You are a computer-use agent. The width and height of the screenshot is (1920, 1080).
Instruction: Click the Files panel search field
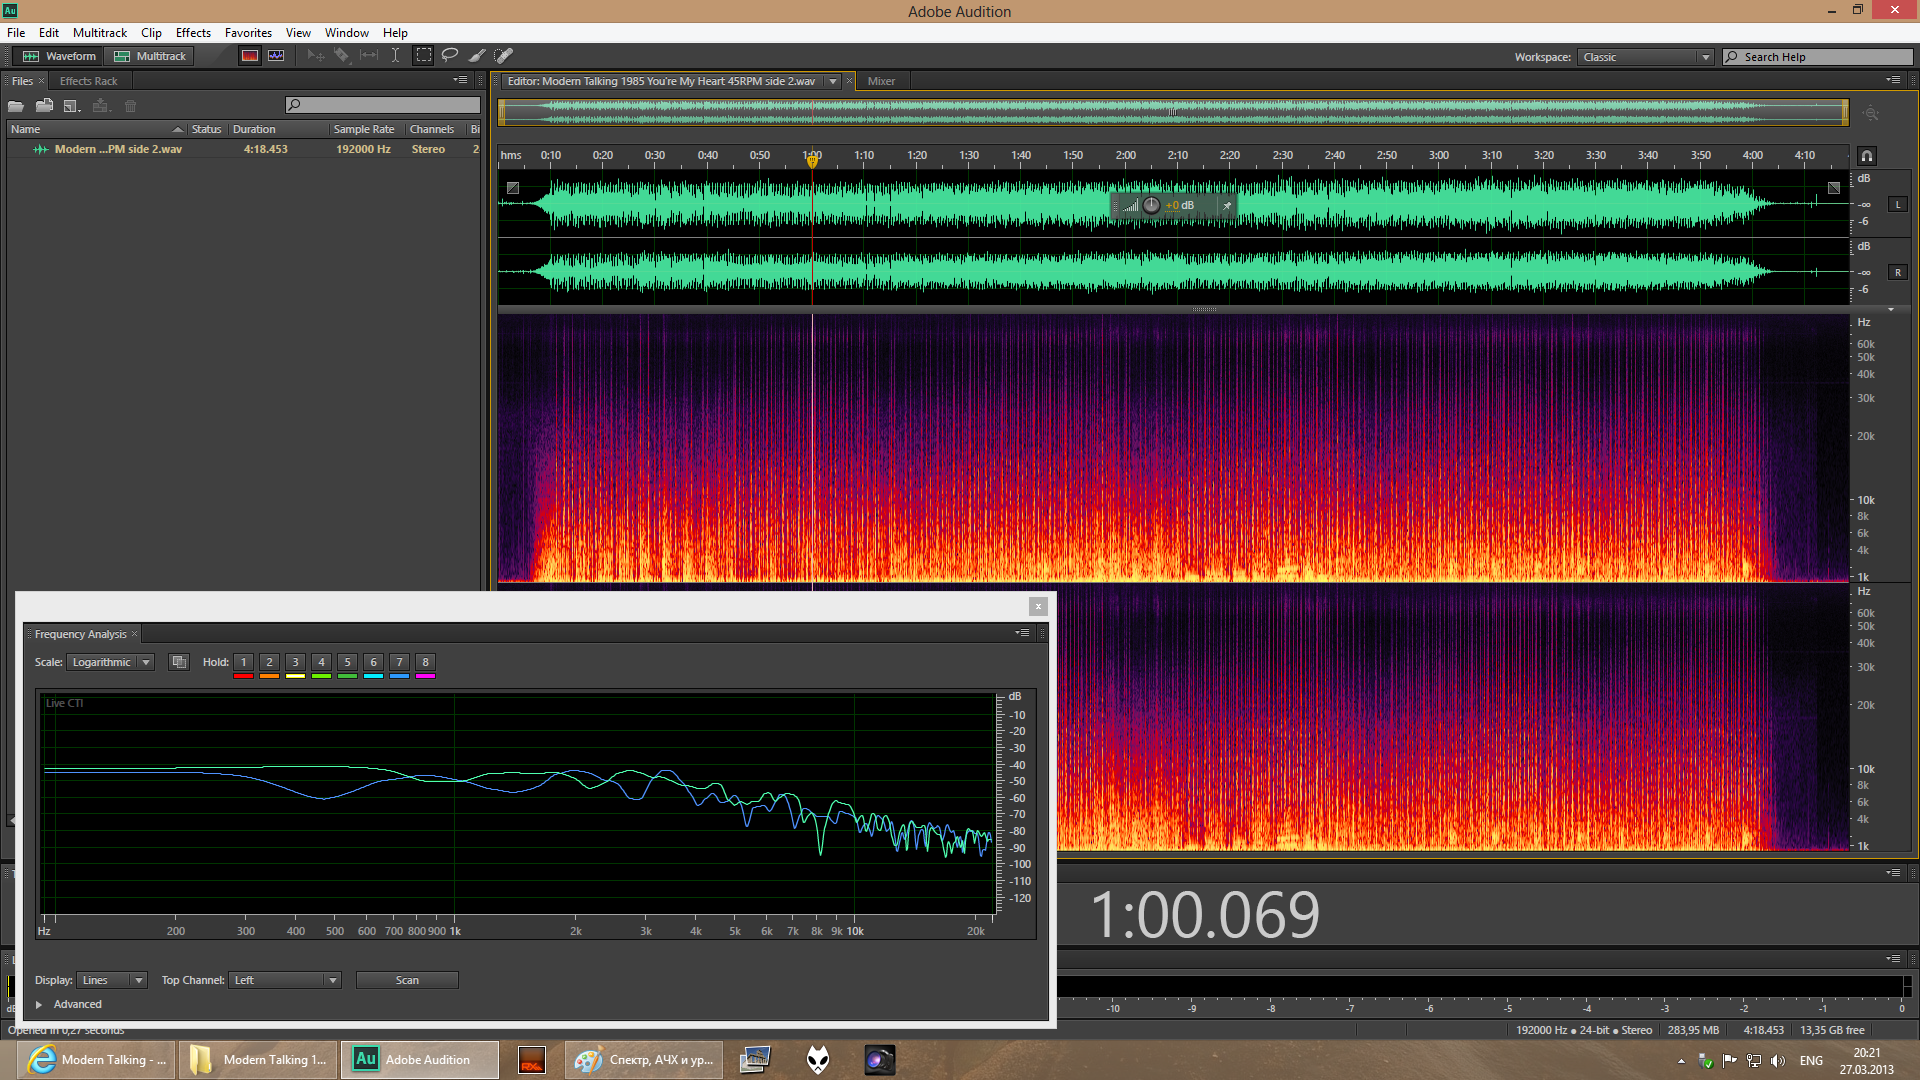tap(383, 105)
